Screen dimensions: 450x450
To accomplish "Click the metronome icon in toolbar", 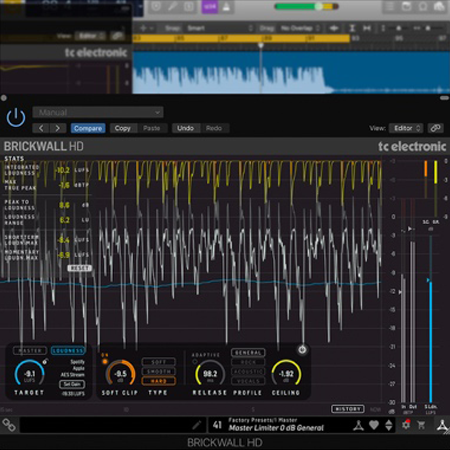I will [226, 7].
